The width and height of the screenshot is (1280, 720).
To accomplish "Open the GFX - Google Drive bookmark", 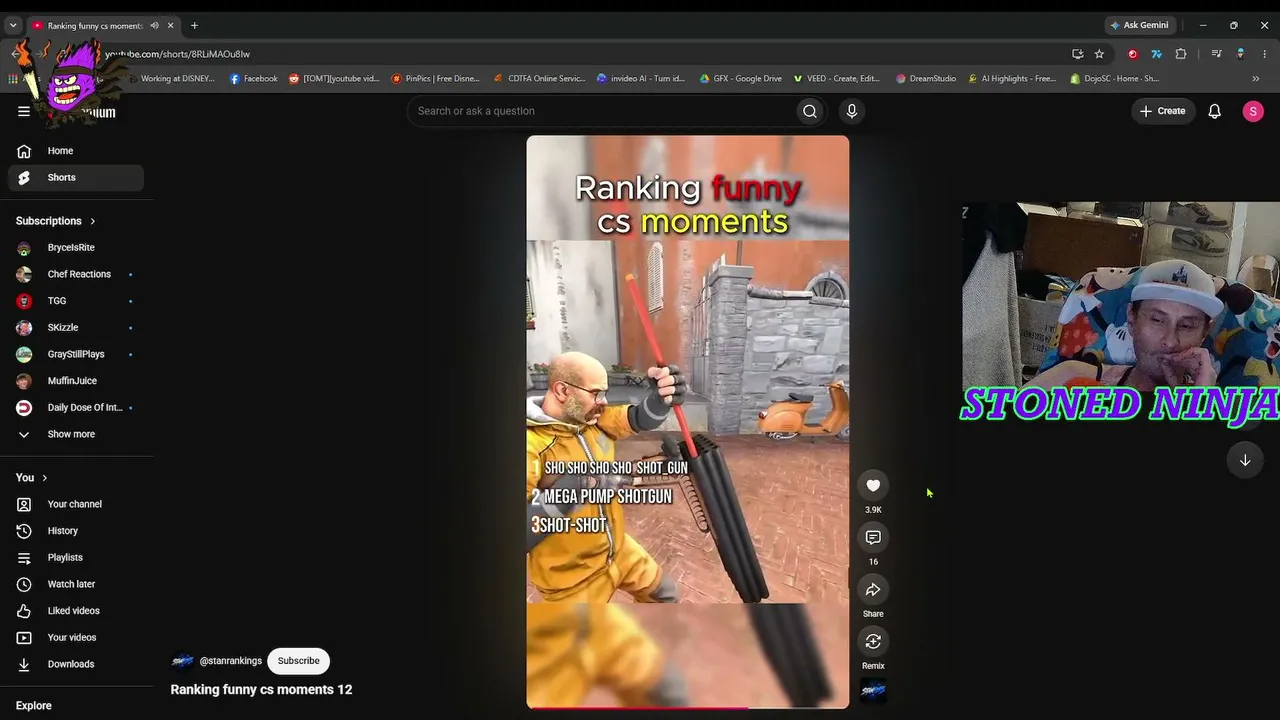I will pos(741,78).
